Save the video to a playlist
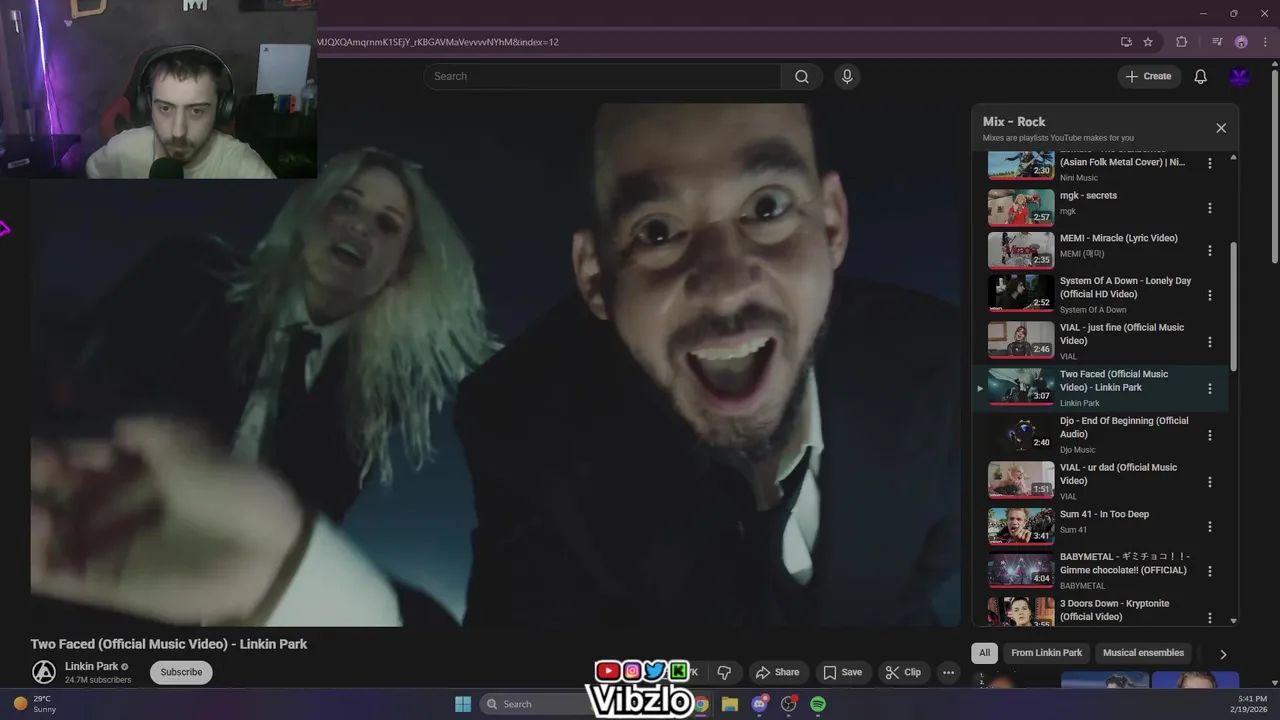This screenshot has height=720, width=1280. click(x=842, y=672)
